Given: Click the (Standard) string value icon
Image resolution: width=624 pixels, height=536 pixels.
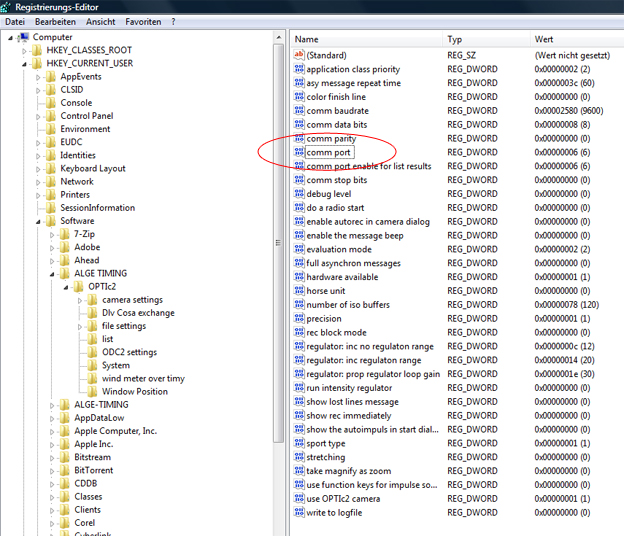Looking at the screenshot, I should pyautogui.click(x=299, y=55).
